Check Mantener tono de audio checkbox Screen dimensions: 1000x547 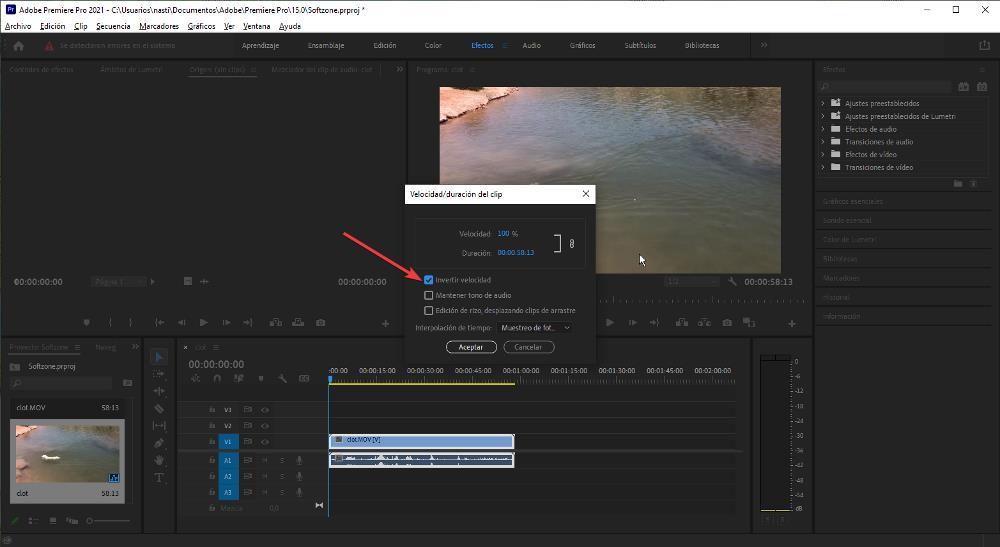coord(429,295)
